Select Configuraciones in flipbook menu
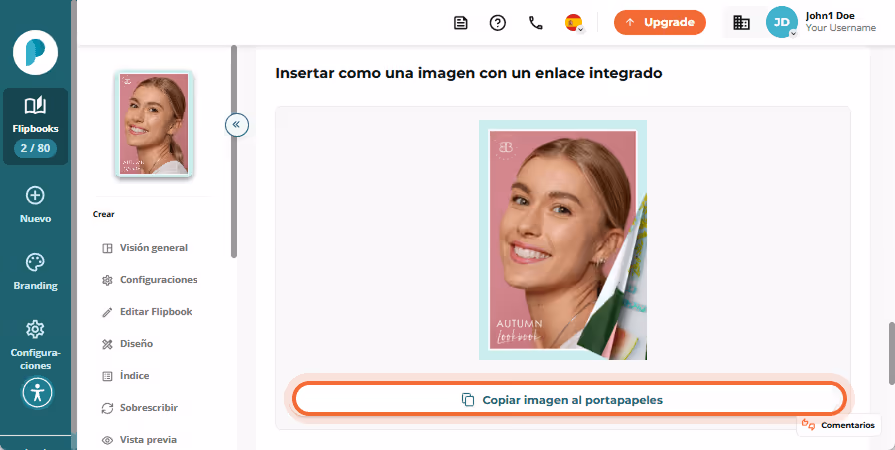 150,280
